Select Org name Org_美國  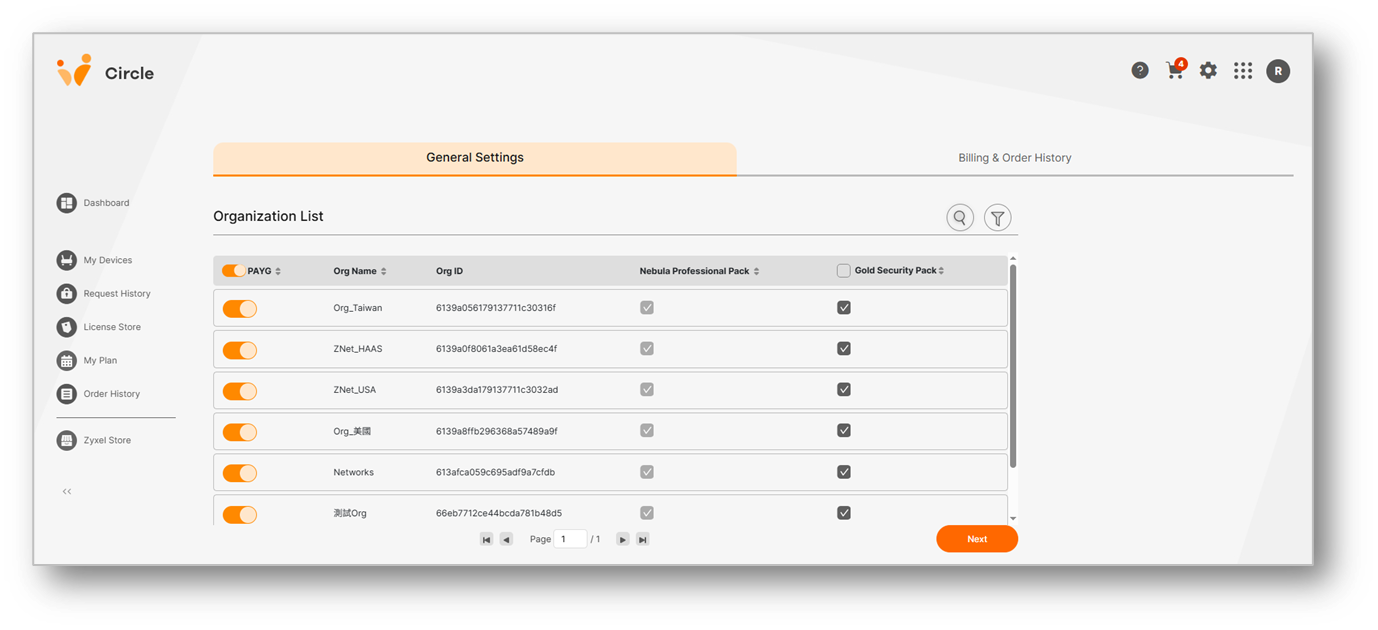pyautogui.click(x=353, y=431)
